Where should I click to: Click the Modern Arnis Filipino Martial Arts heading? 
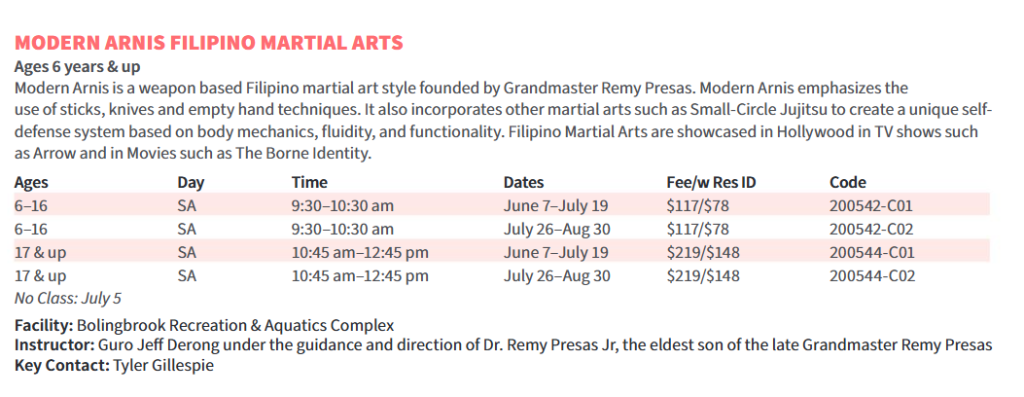(x=209, y=43)
